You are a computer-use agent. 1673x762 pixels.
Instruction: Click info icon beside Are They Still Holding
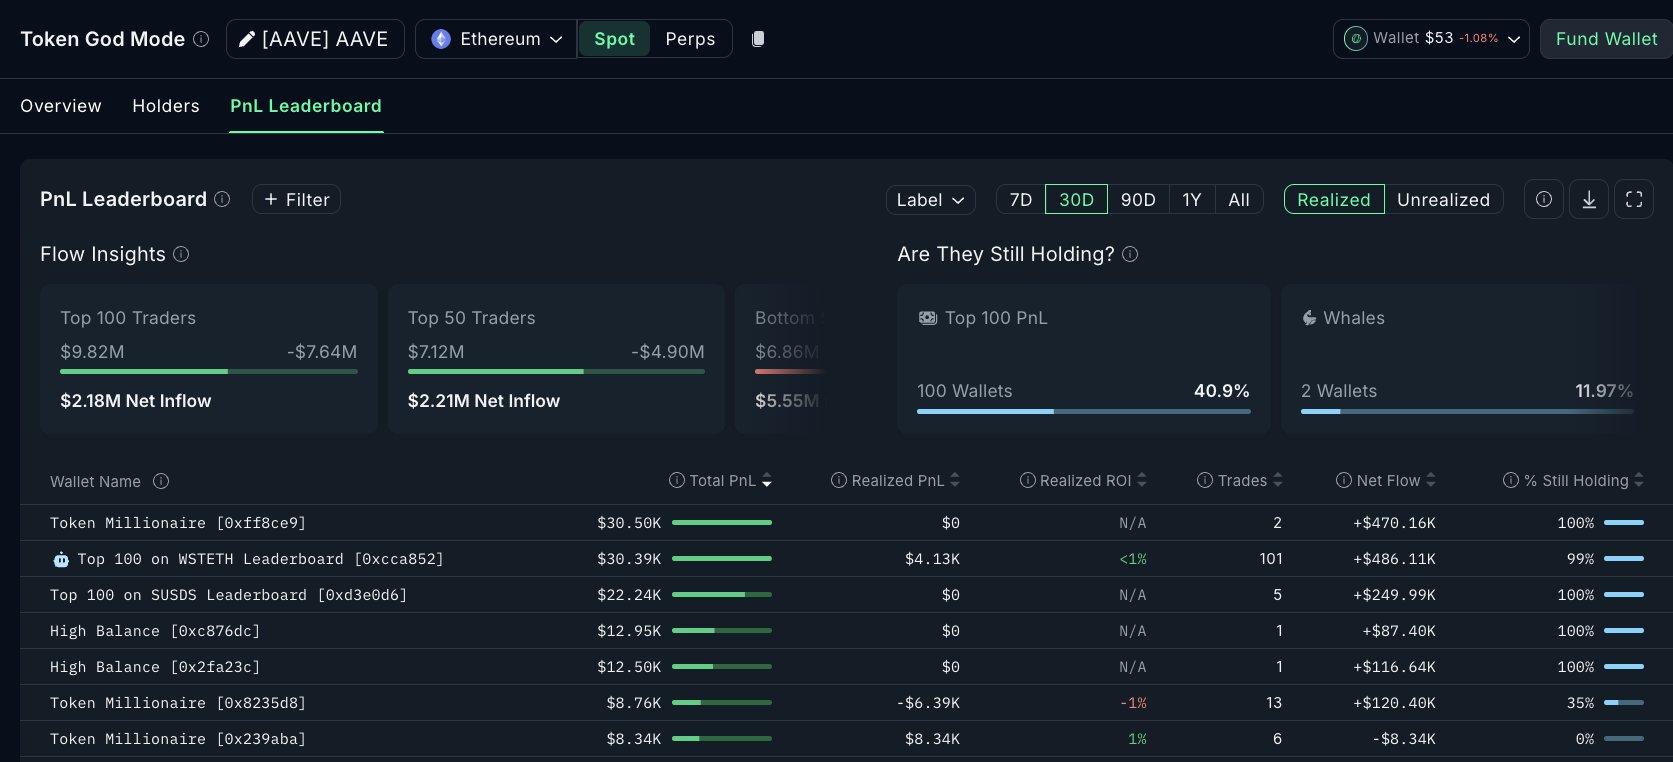point(1130,254)
